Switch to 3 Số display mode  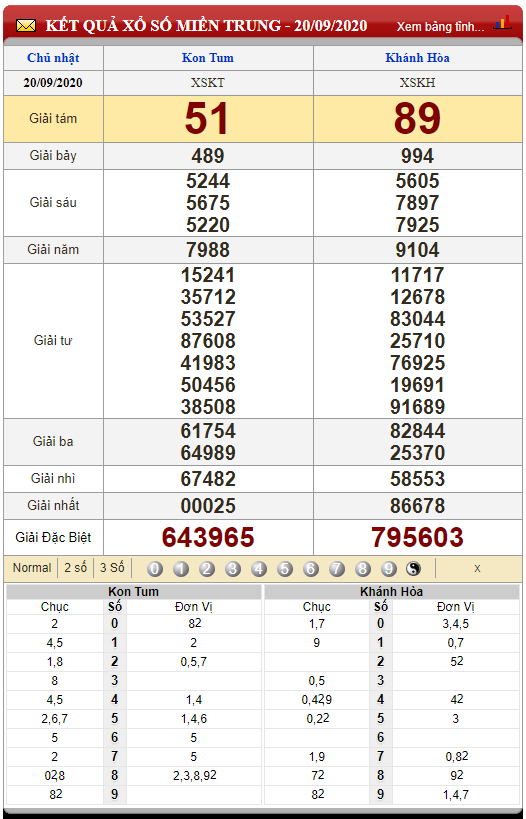[x=112, y=568]
